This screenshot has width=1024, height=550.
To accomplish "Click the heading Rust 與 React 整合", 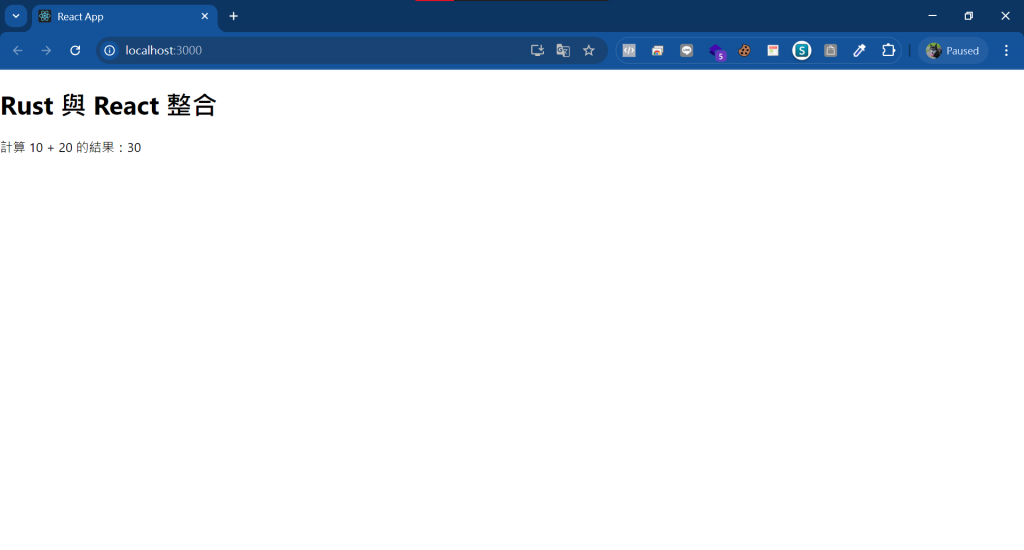I will 108,105.
